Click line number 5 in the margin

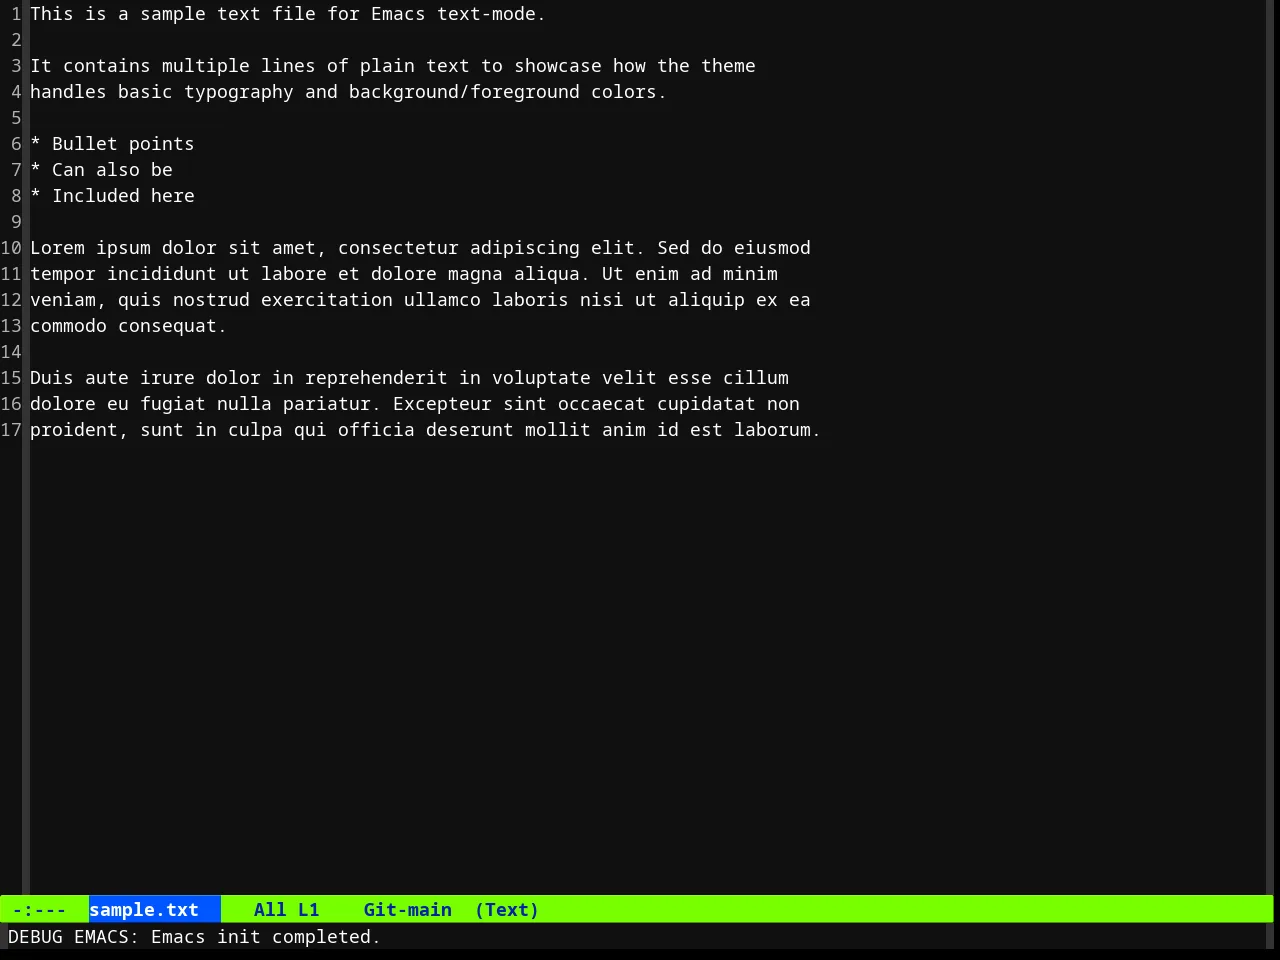click(x=16, y=118)
